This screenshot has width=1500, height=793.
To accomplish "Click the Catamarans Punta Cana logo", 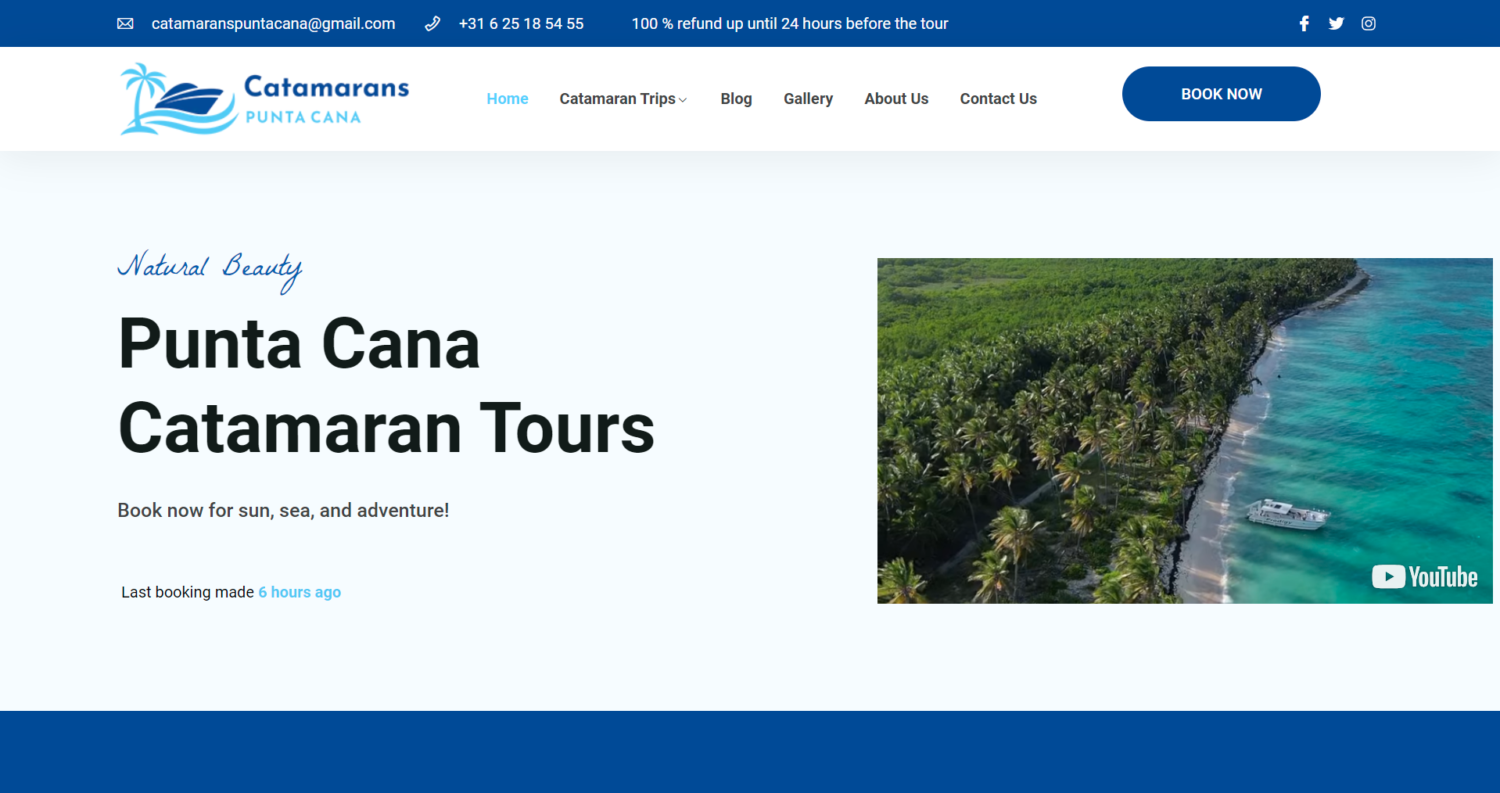I will 264,99.
